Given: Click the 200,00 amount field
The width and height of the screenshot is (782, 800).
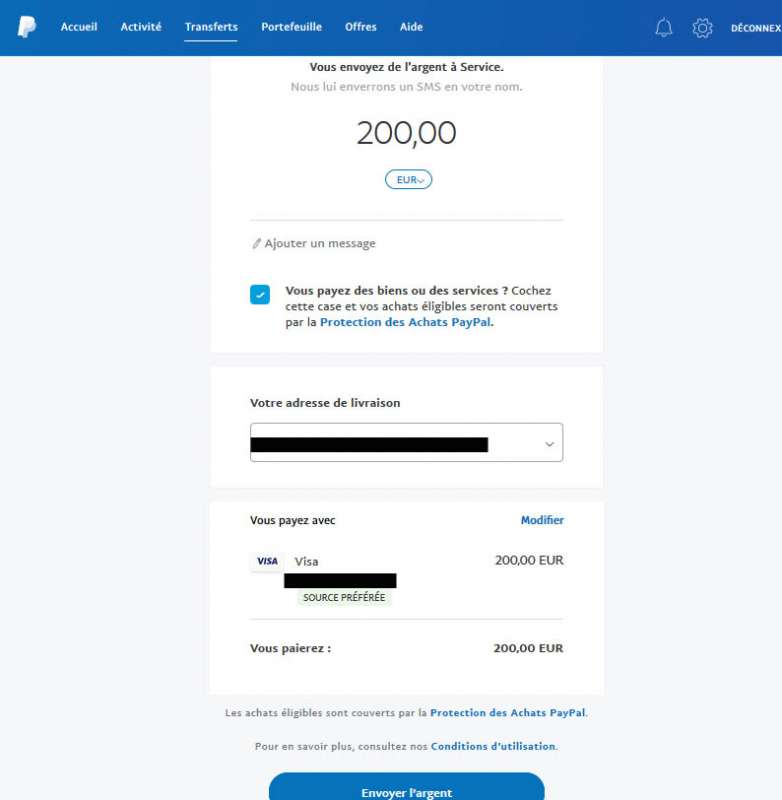Looking at the screenshot, I should 407,133.
